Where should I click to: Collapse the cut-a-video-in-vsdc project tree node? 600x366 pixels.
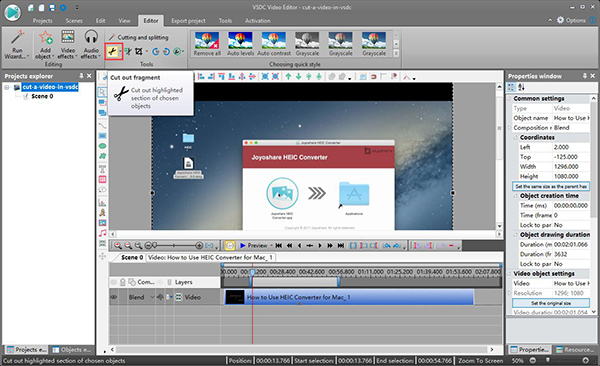pos(7,87)
